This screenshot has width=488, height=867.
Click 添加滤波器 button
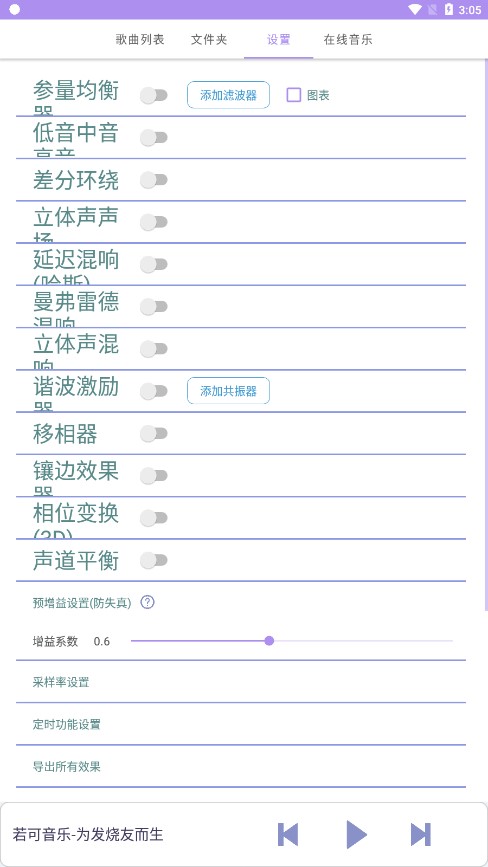tap(228, 95)
